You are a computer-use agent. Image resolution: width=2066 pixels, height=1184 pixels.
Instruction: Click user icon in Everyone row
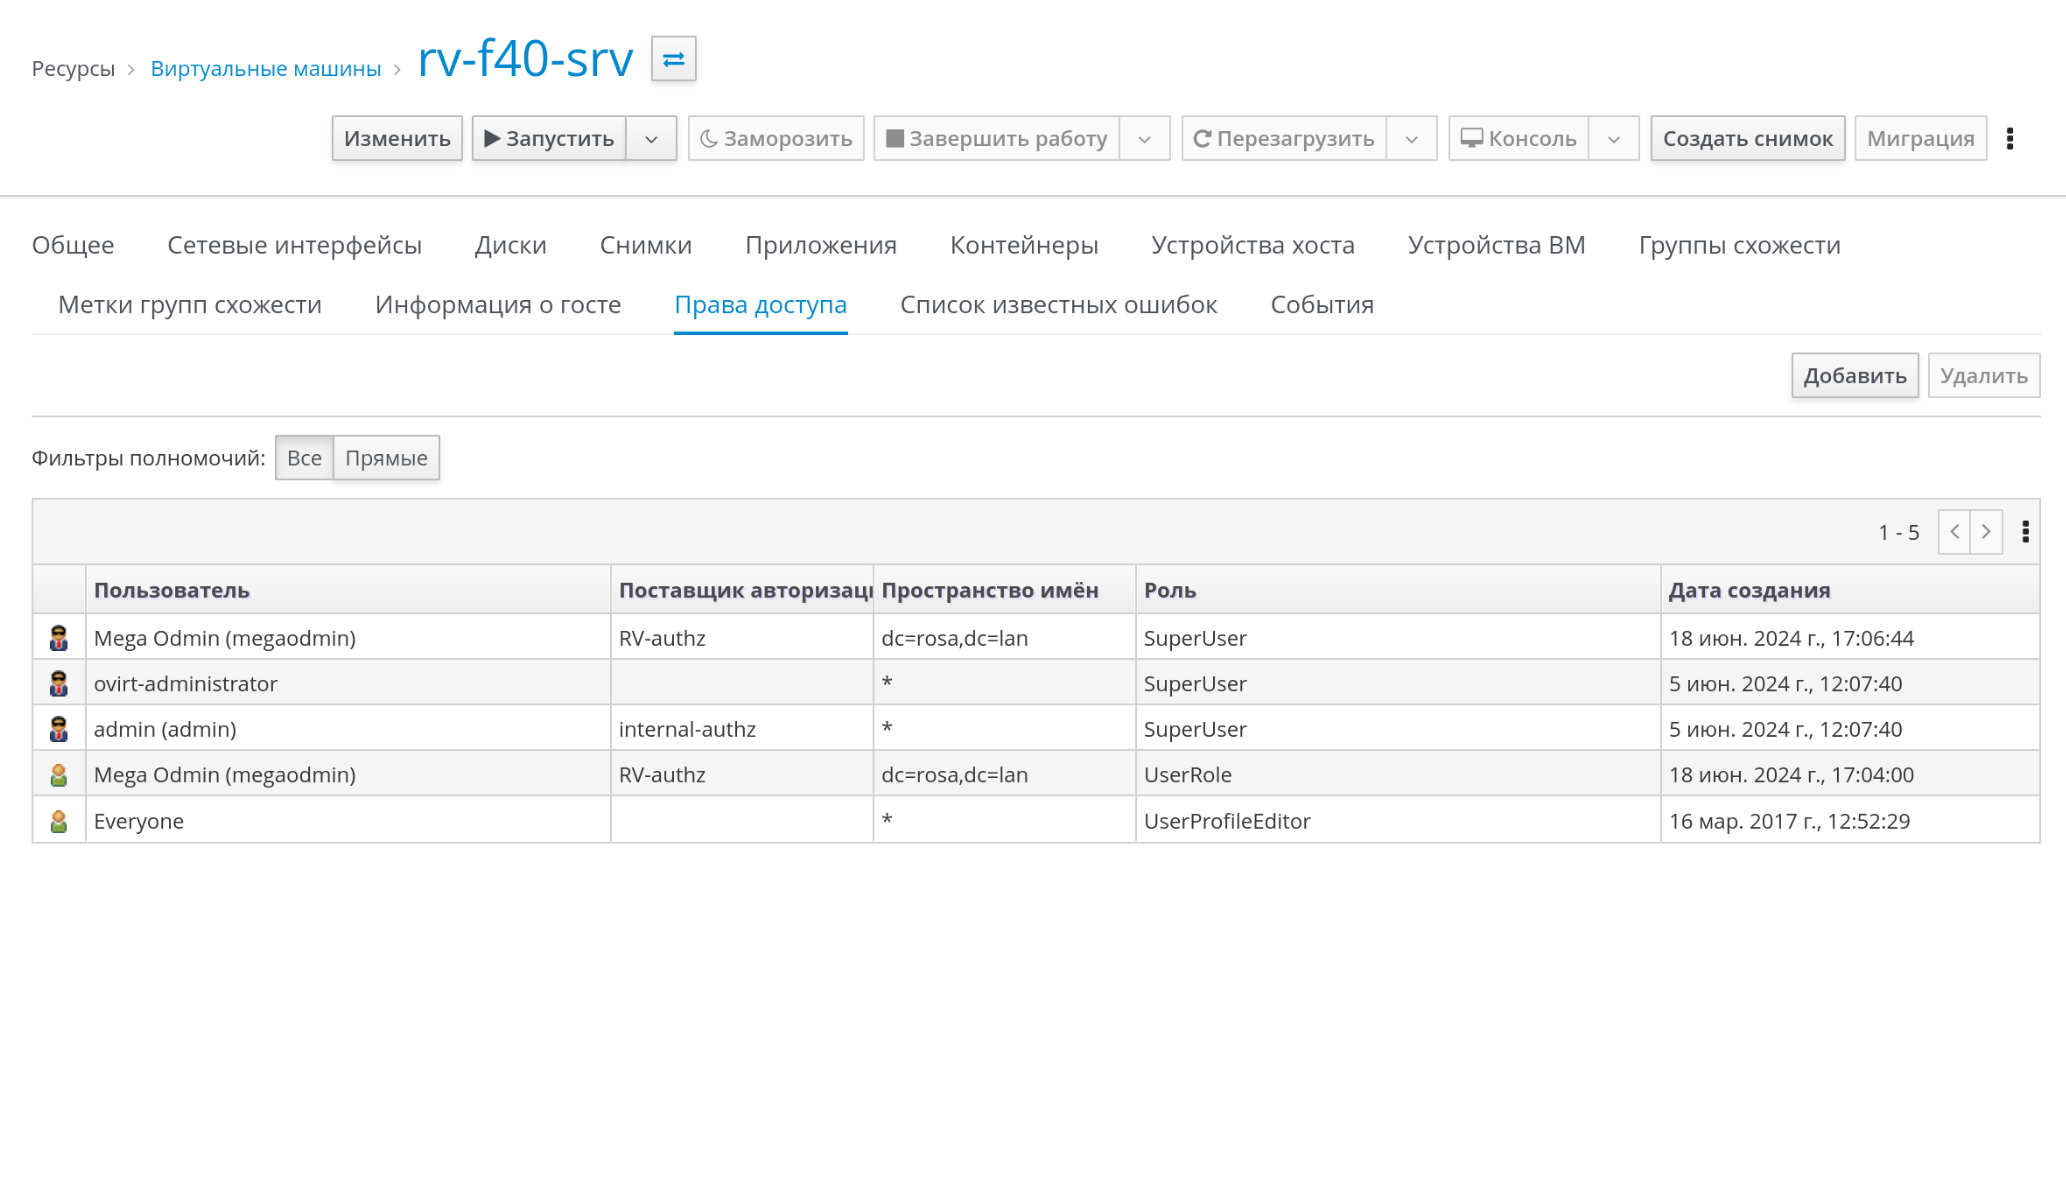(59, 821)
